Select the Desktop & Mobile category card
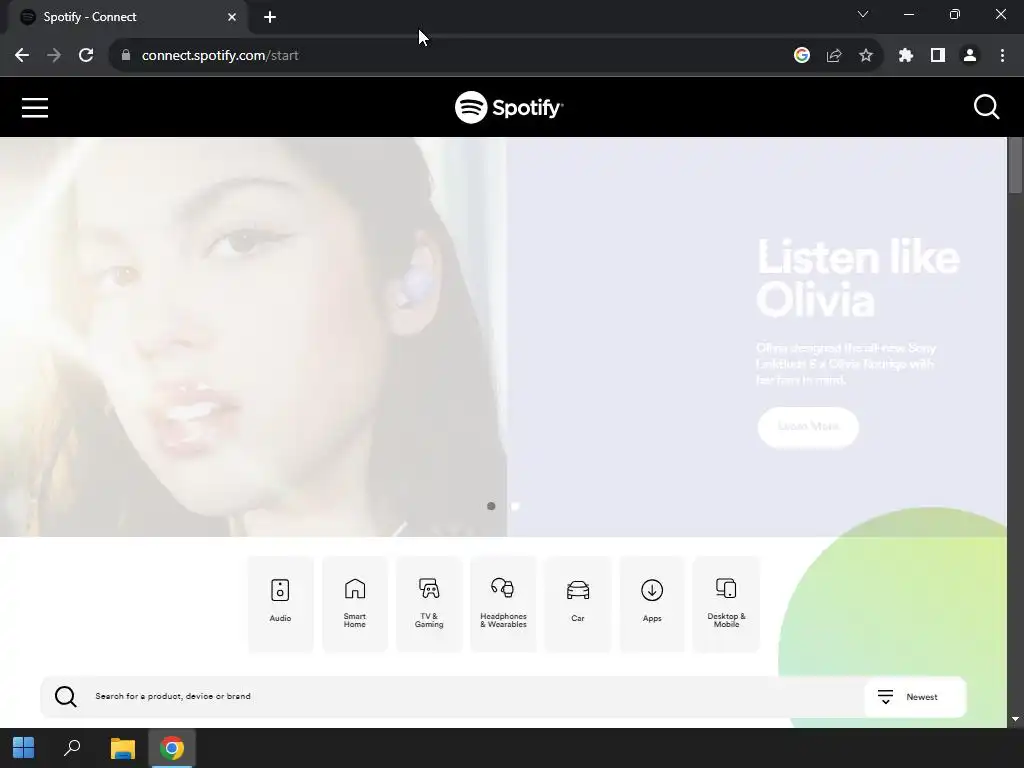The image size is (1024, 768). coord(726,603)
